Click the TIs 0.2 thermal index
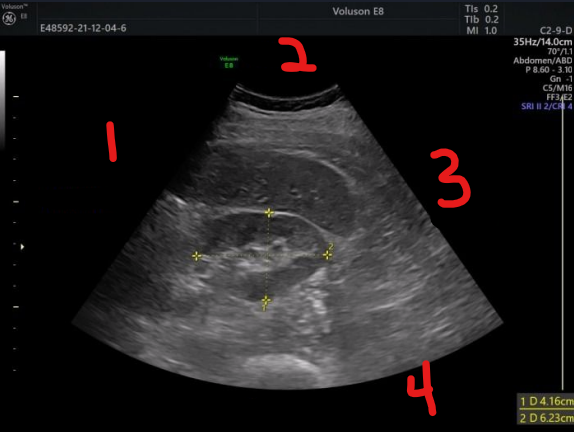Screen dimensions: 574x432 click(481, 9)
